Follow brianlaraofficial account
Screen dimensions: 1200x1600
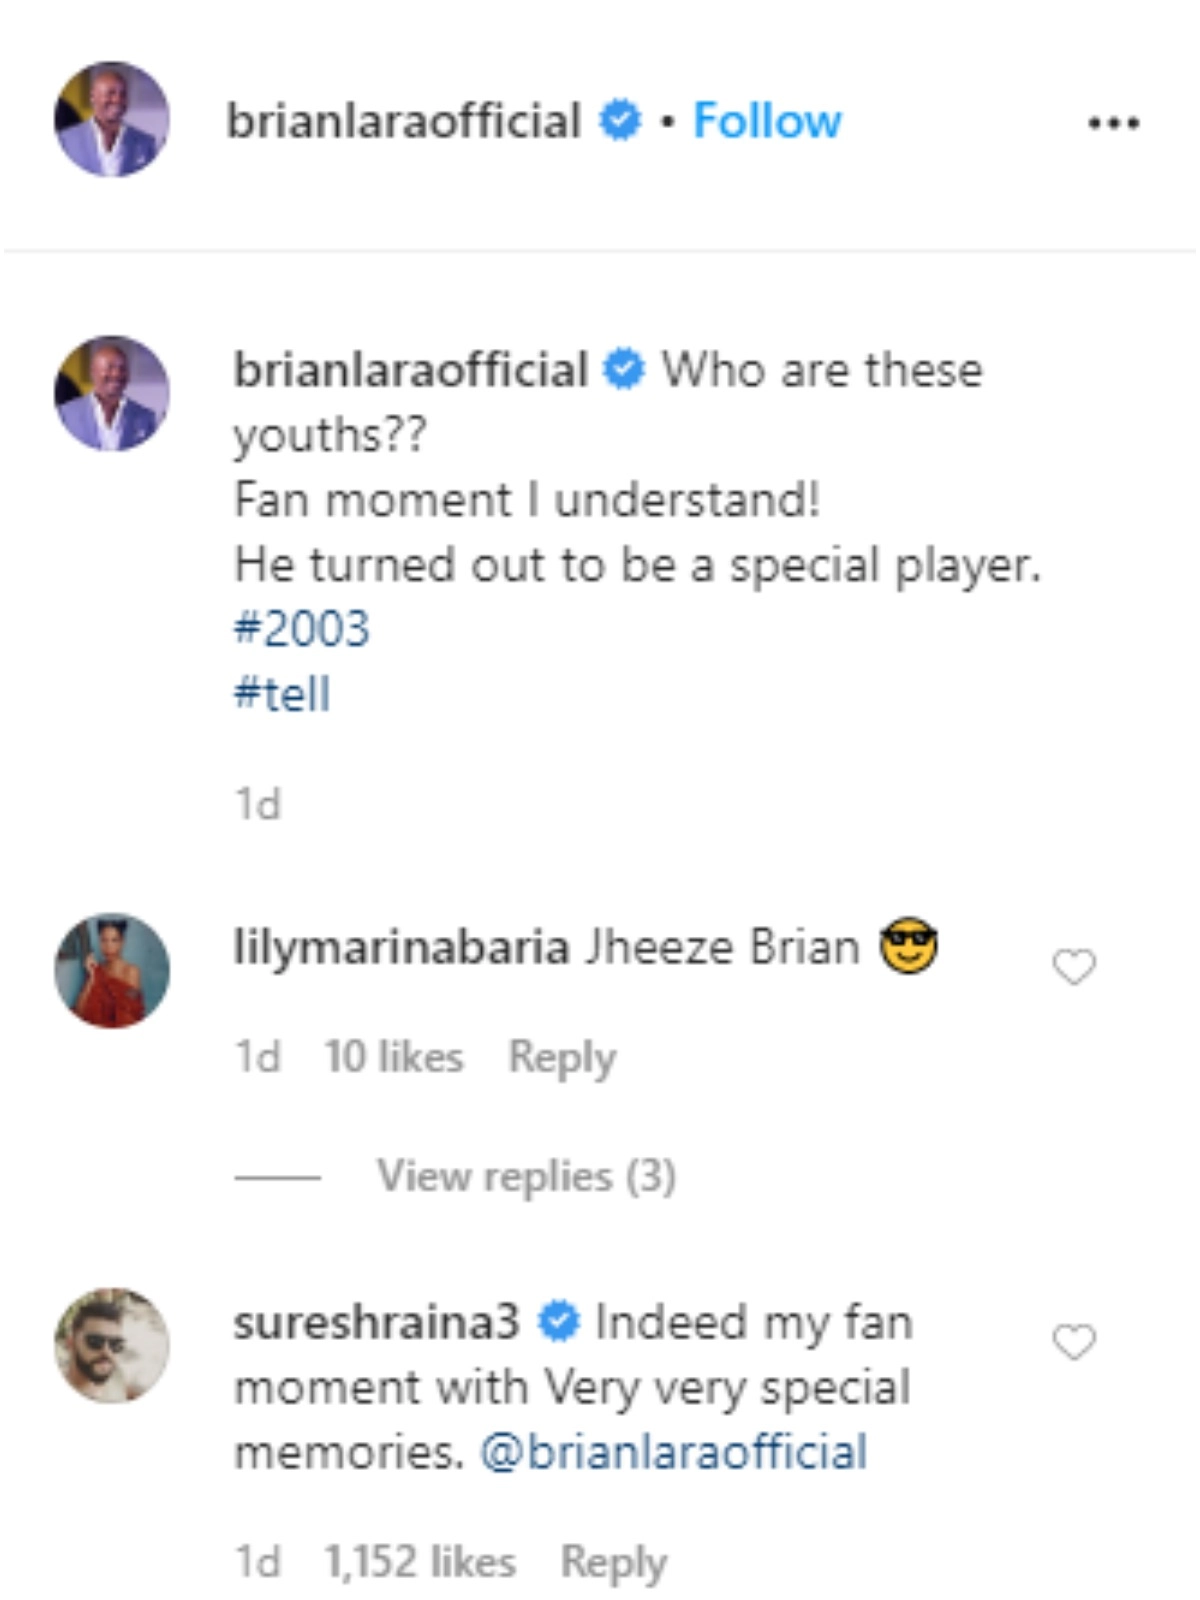[x=767, y=121]
